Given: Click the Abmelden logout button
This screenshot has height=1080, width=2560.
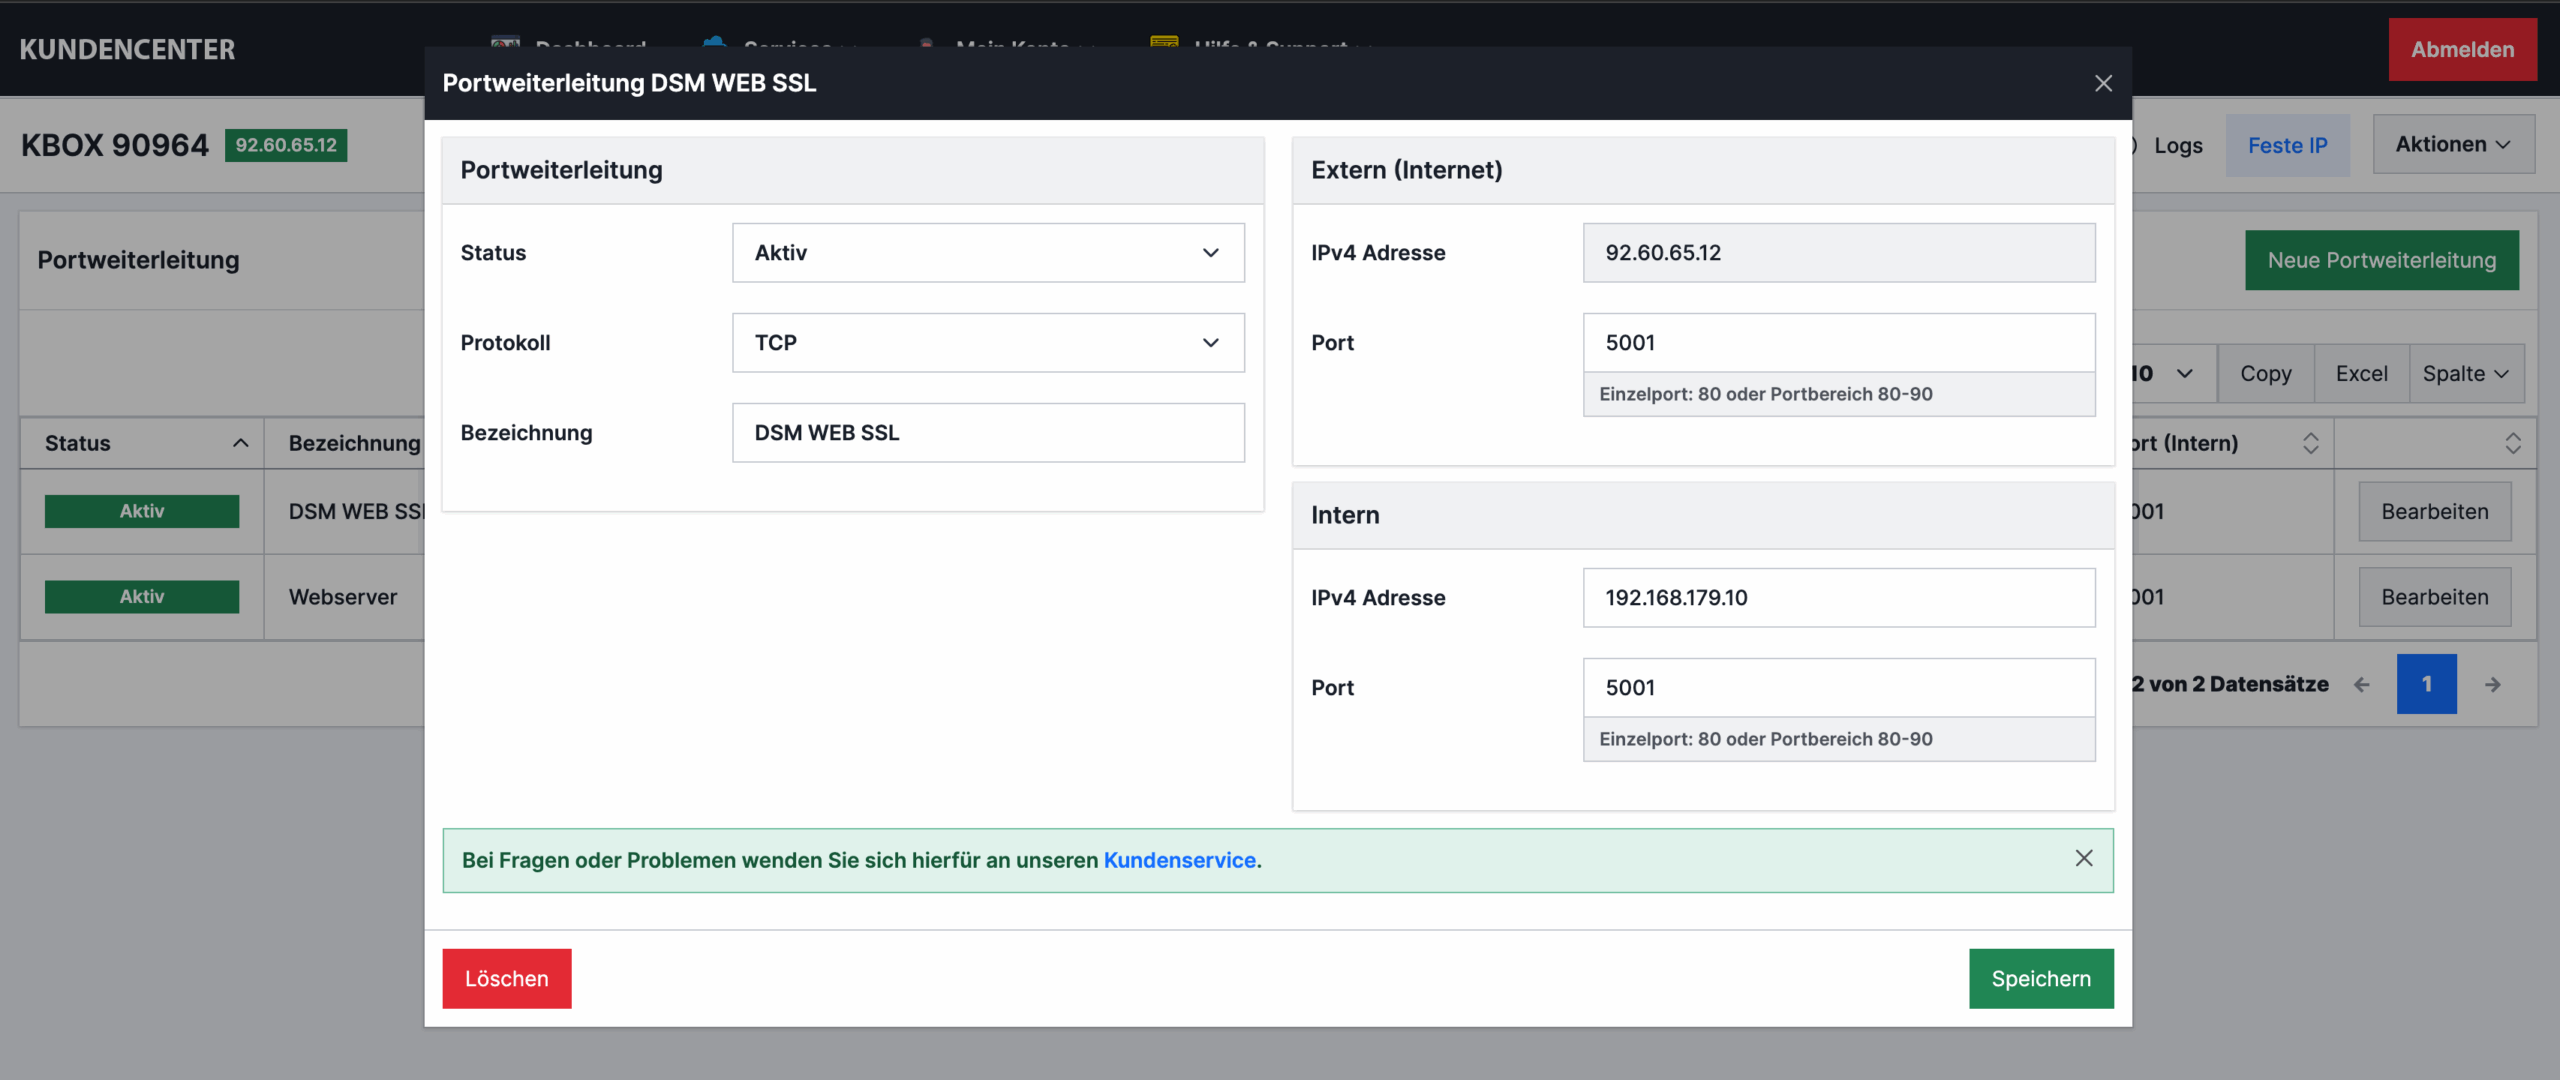Looking at the screenshot, I should (2461, 50).
